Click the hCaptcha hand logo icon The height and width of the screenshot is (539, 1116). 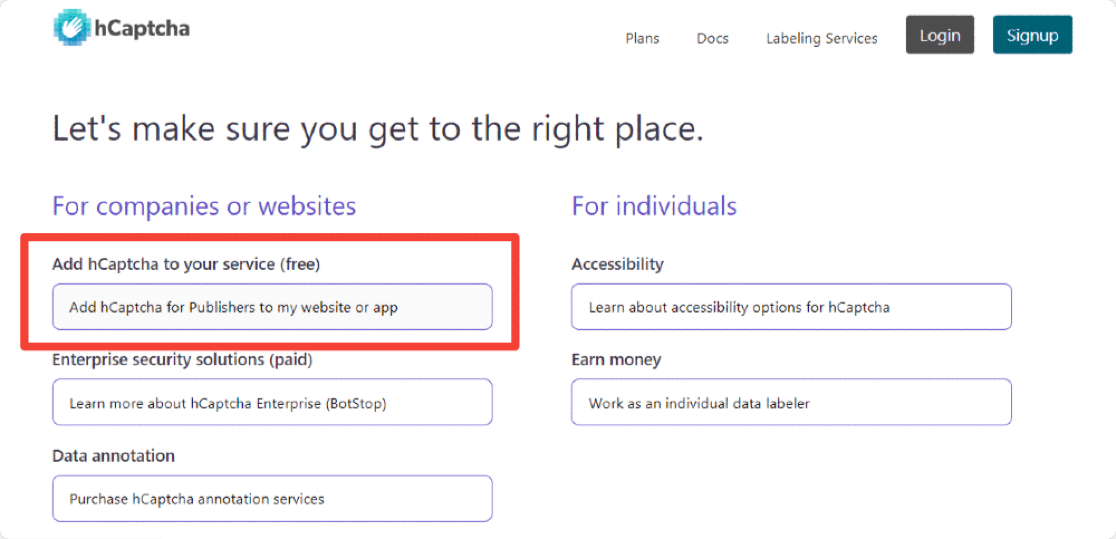pyautogui.click(x=73, y=28)
